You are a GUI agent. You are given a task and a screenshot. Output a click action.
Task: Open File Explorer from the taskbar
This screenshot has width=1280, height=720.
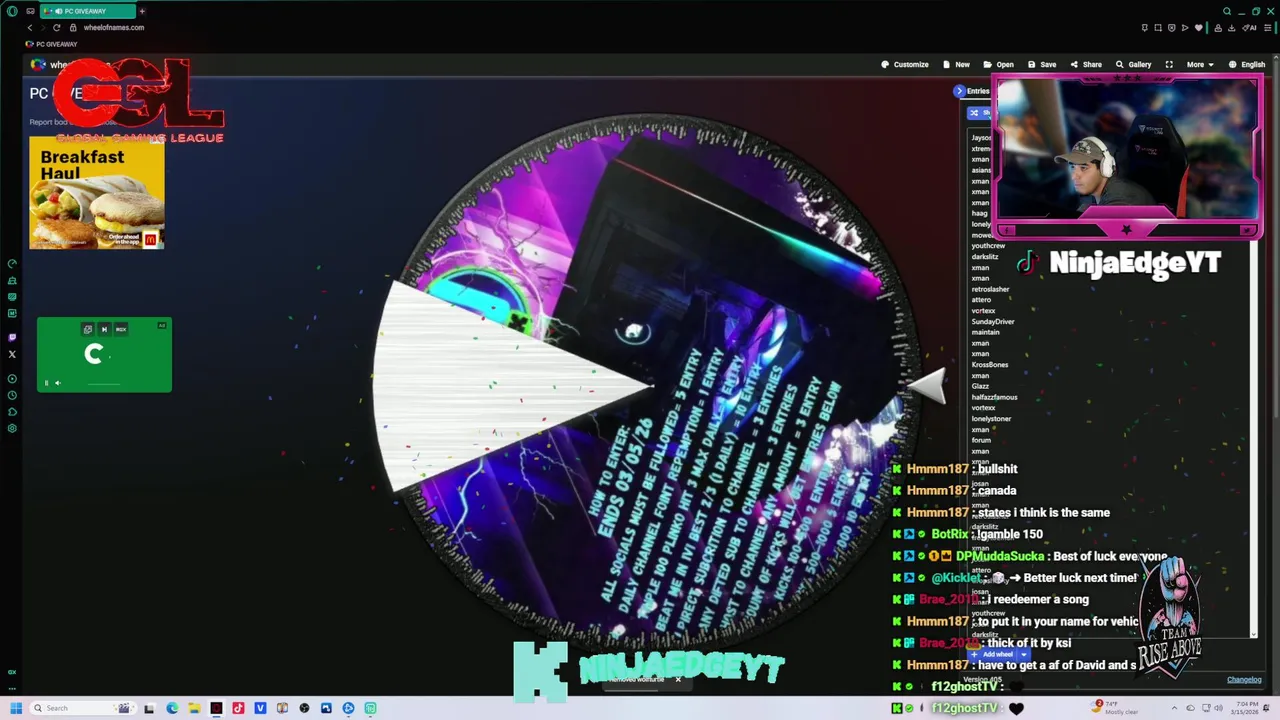(194, 708)
